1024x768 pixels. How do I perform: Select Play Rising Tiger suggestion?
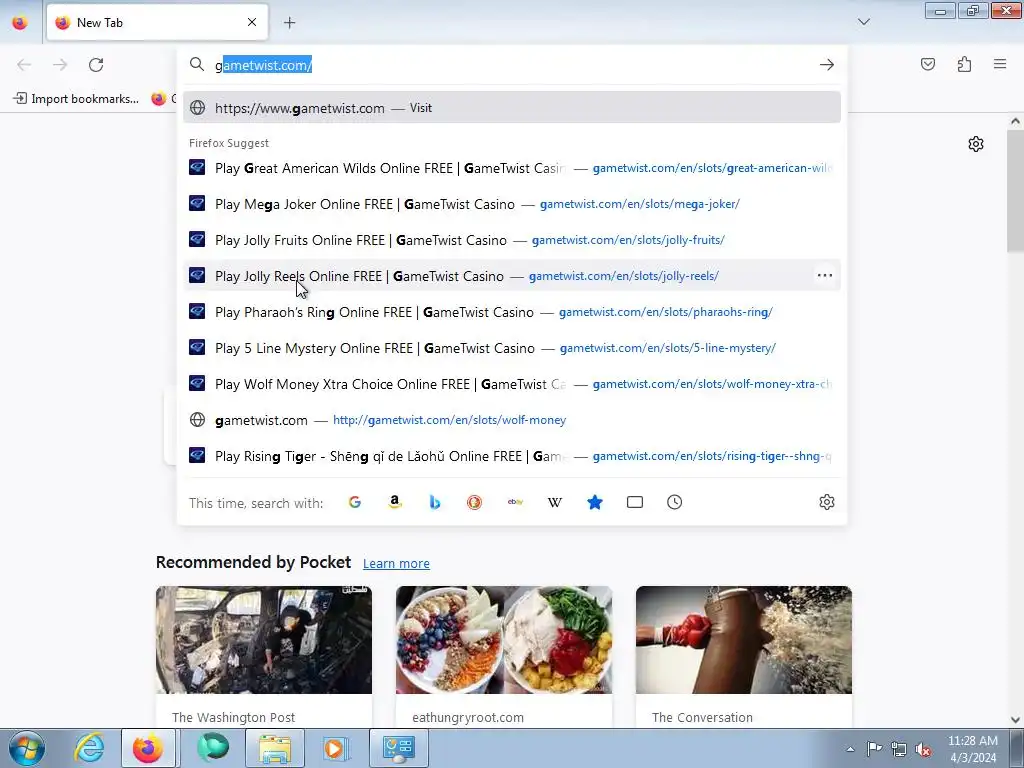coord(512,456)
